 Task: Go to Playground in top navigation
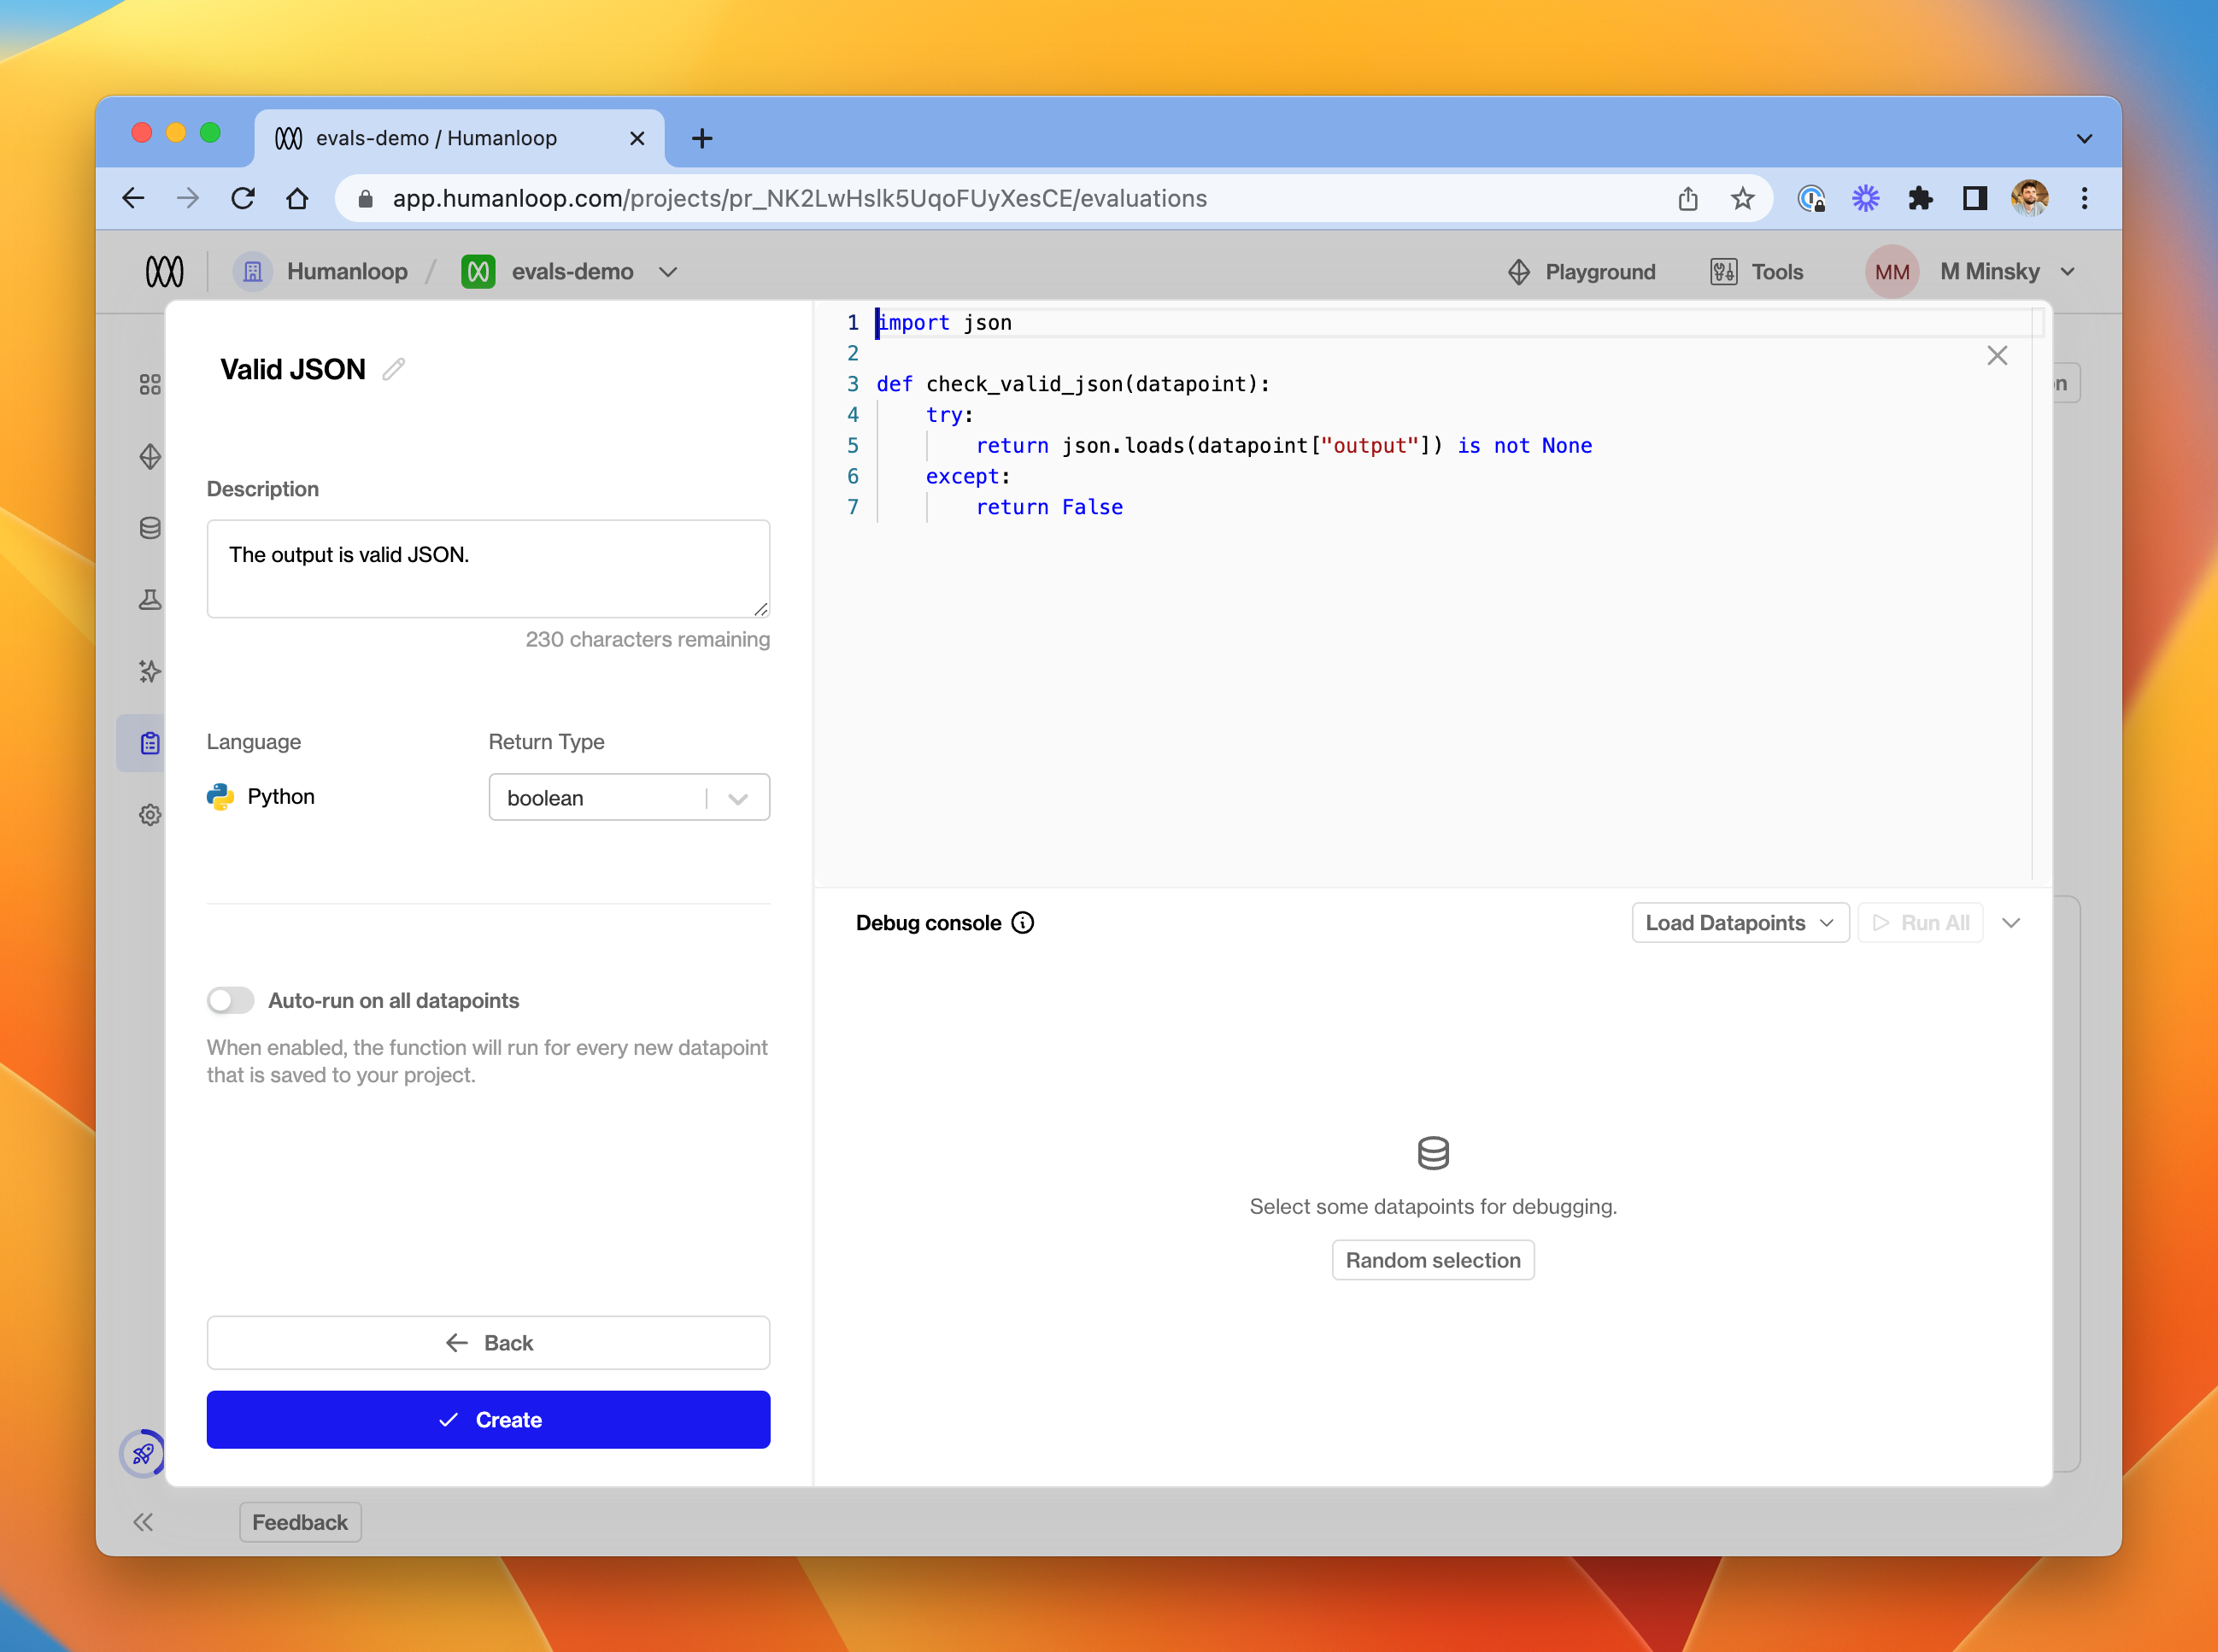click(x=1582, y=272)
